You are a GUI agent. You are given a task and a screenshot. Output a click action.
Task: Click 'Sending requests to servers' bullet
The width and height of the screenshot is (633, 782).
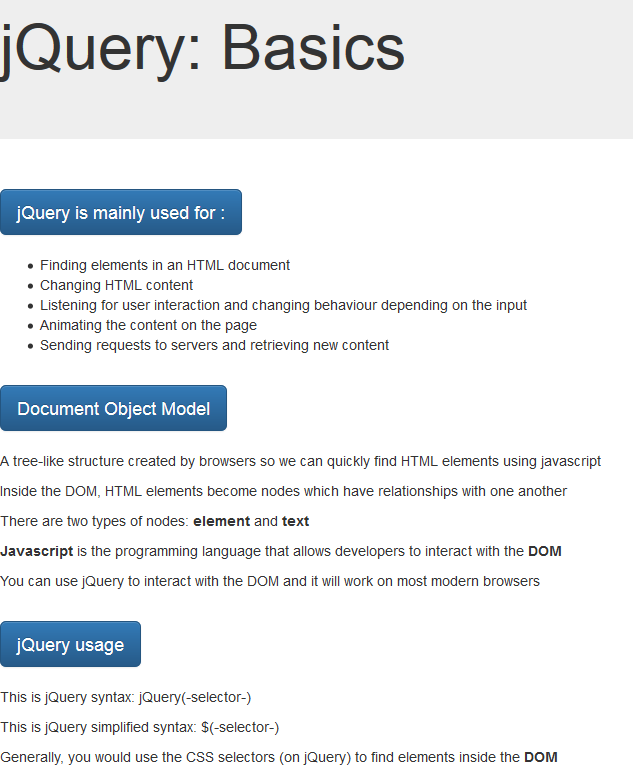pyautogui.click(x=214, y=345)
